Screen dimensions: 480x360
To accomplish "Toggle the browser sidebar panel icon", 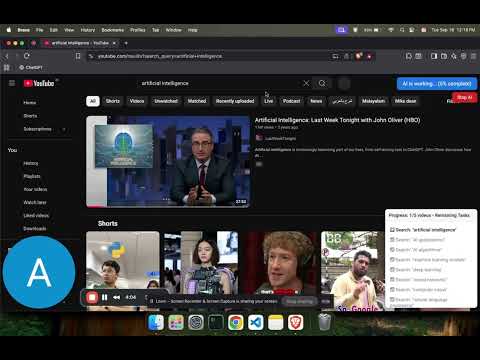I will [434, 56].
